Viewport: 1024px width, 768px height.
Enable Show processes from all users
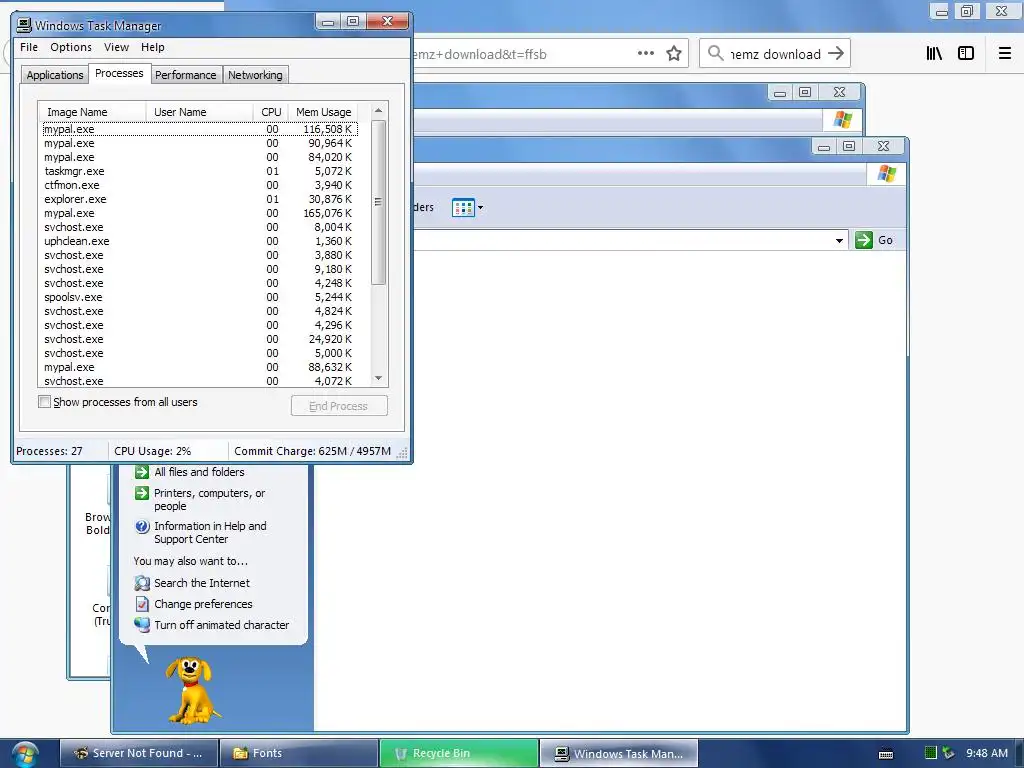point(44,402)
